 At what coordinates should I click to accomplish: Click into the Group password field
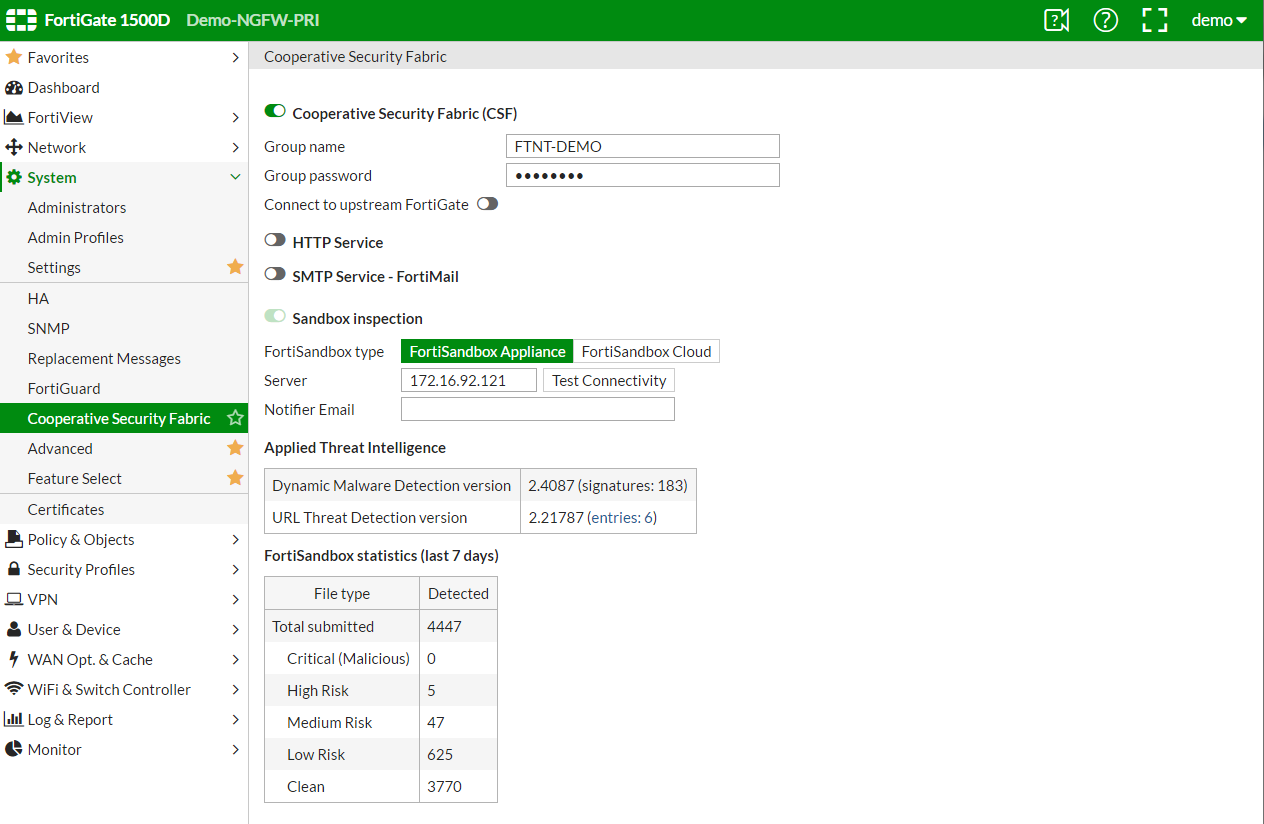(642, 175)
